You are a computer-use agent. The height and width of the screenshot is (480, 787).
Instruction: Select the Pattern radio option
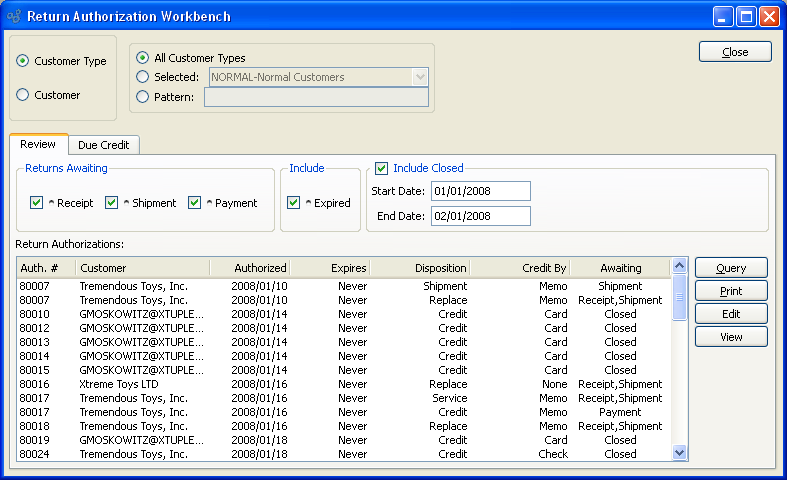coord(143,97)
